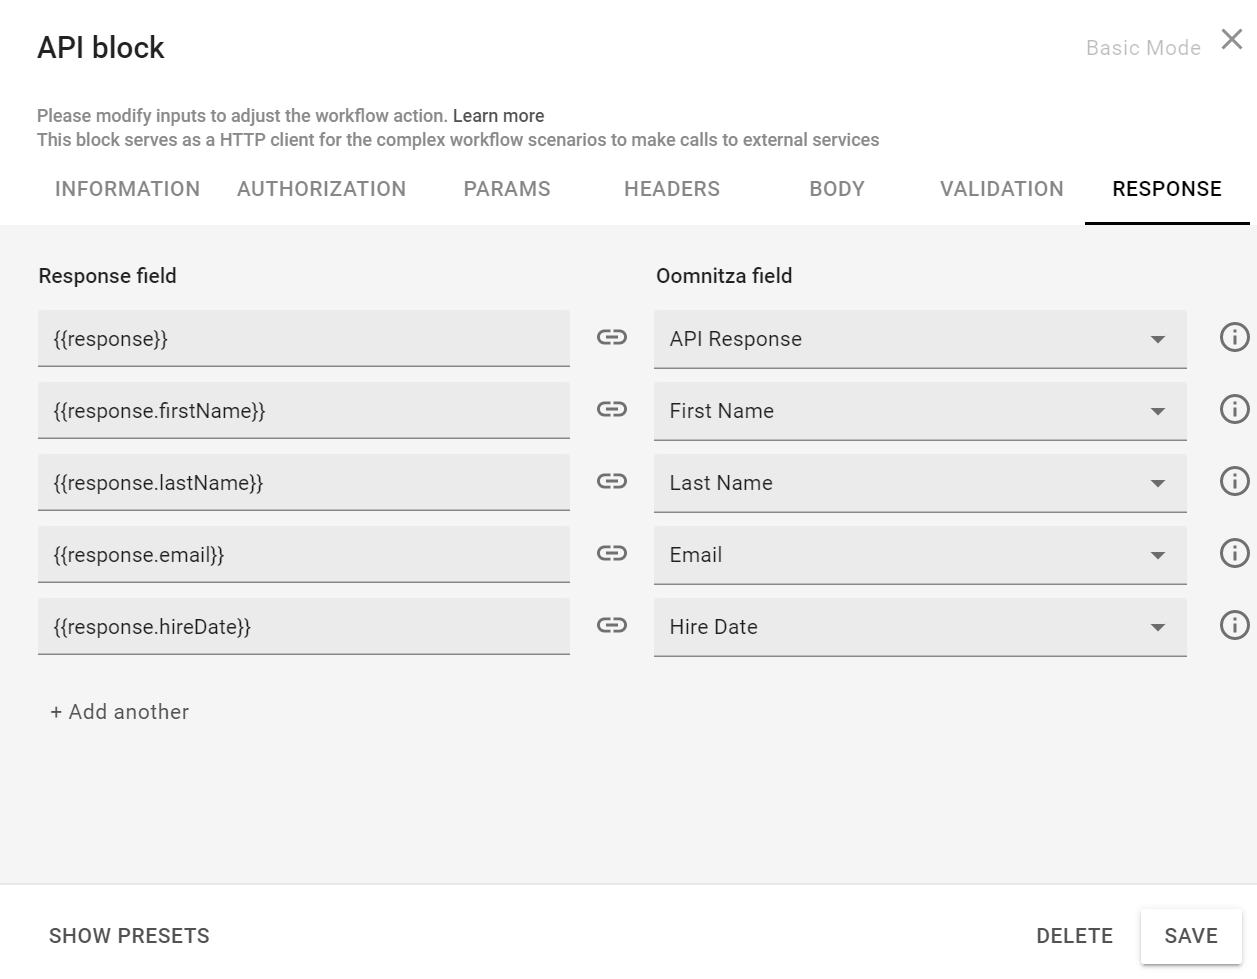1257x979 pixels.
Task: Click the info icon beside Hire Date row
Action: click(1234, 625)
